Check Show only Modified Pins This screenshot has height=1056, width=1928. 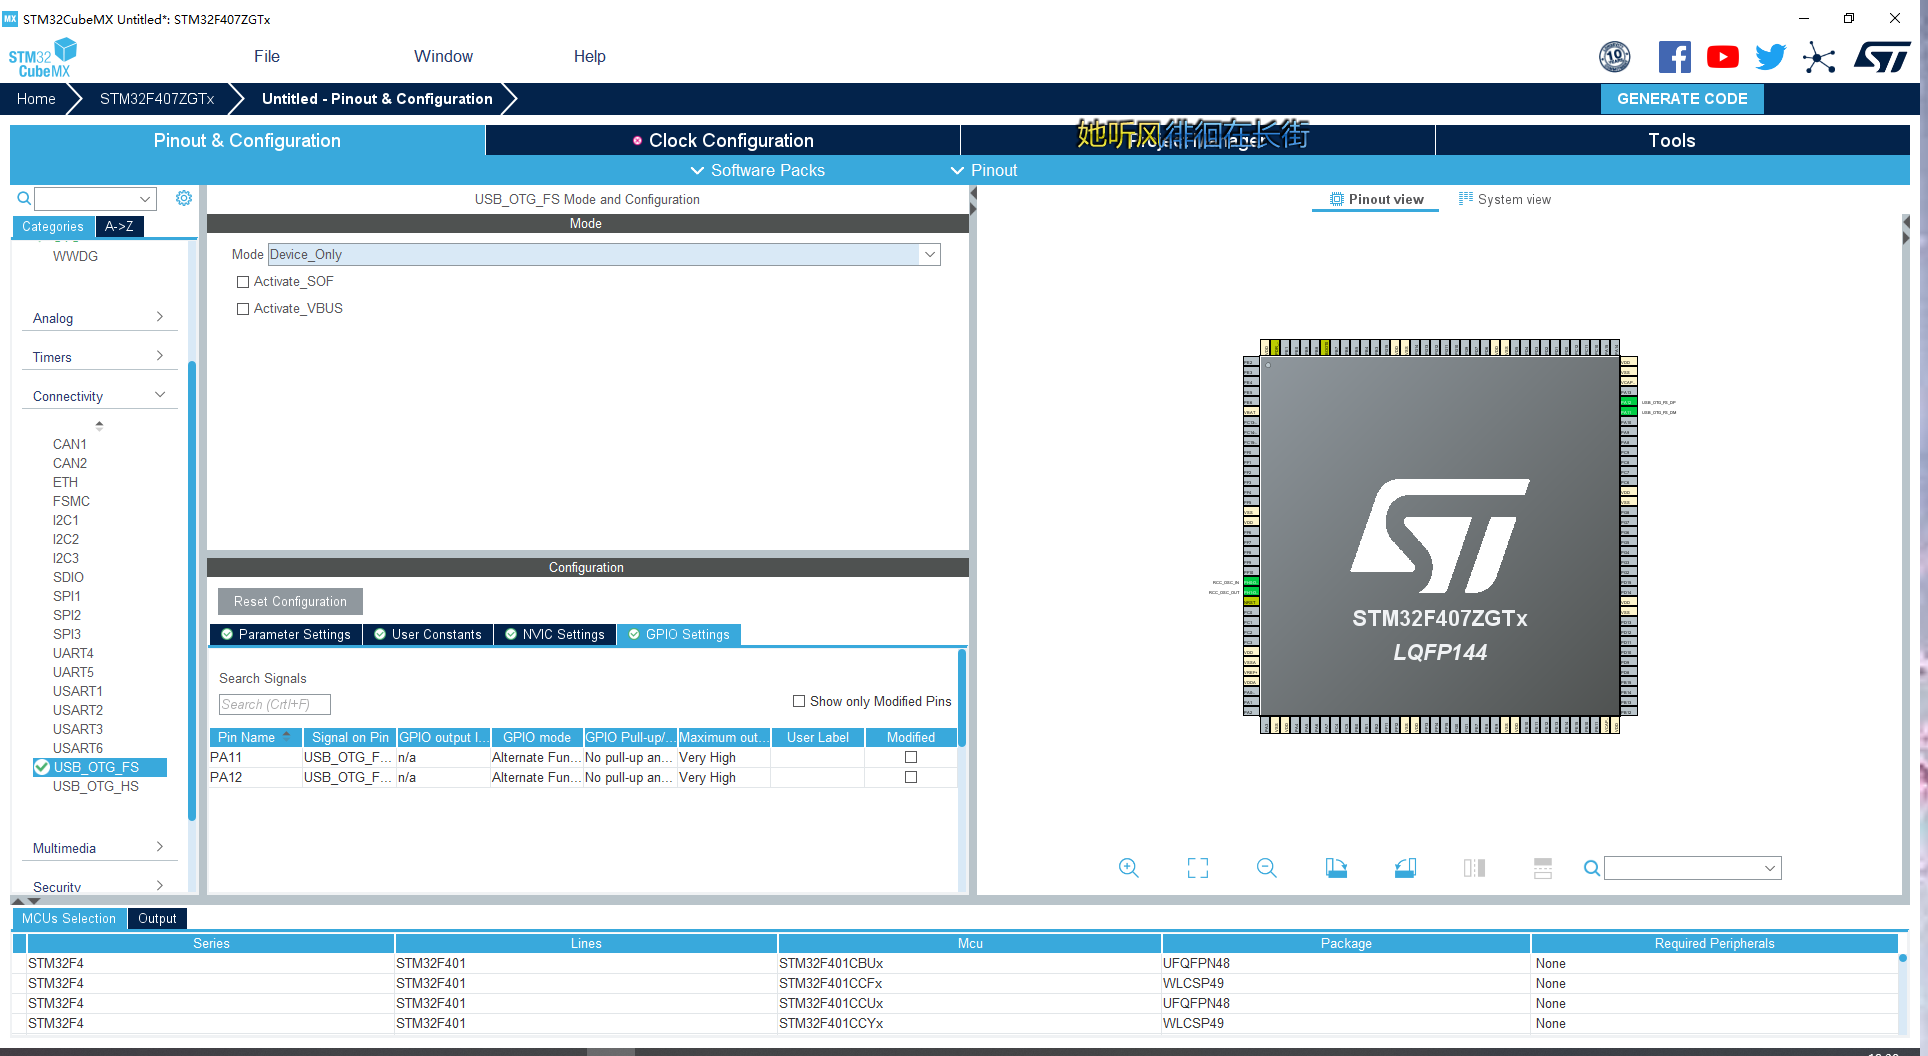pos(799,701)
